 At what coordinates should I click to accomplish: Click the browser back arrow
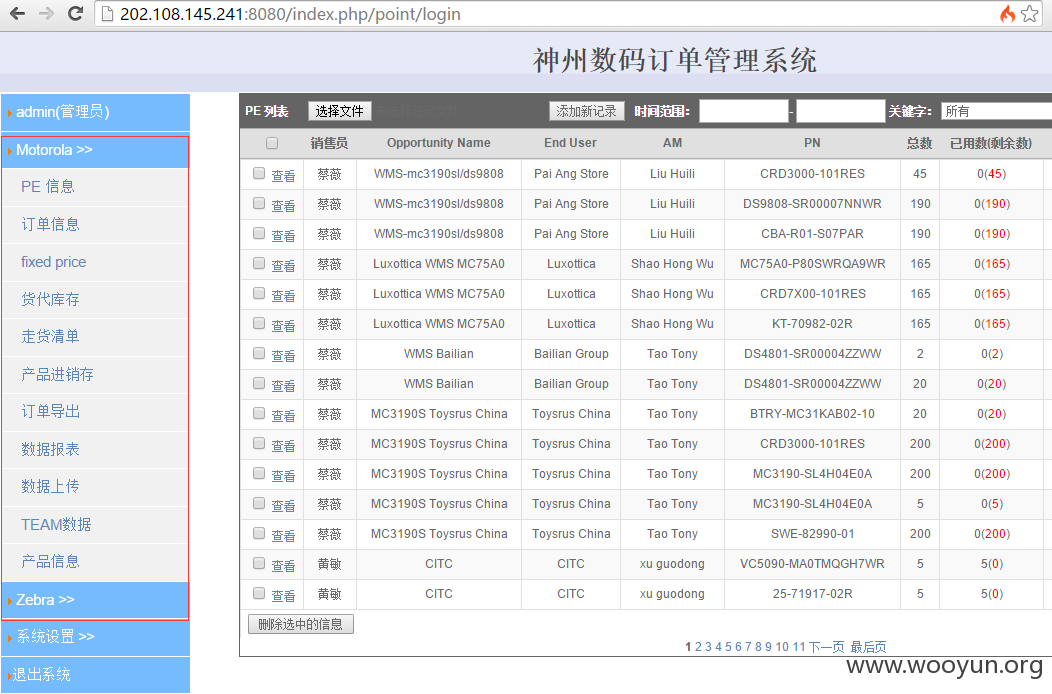click(x=17, y=13)
